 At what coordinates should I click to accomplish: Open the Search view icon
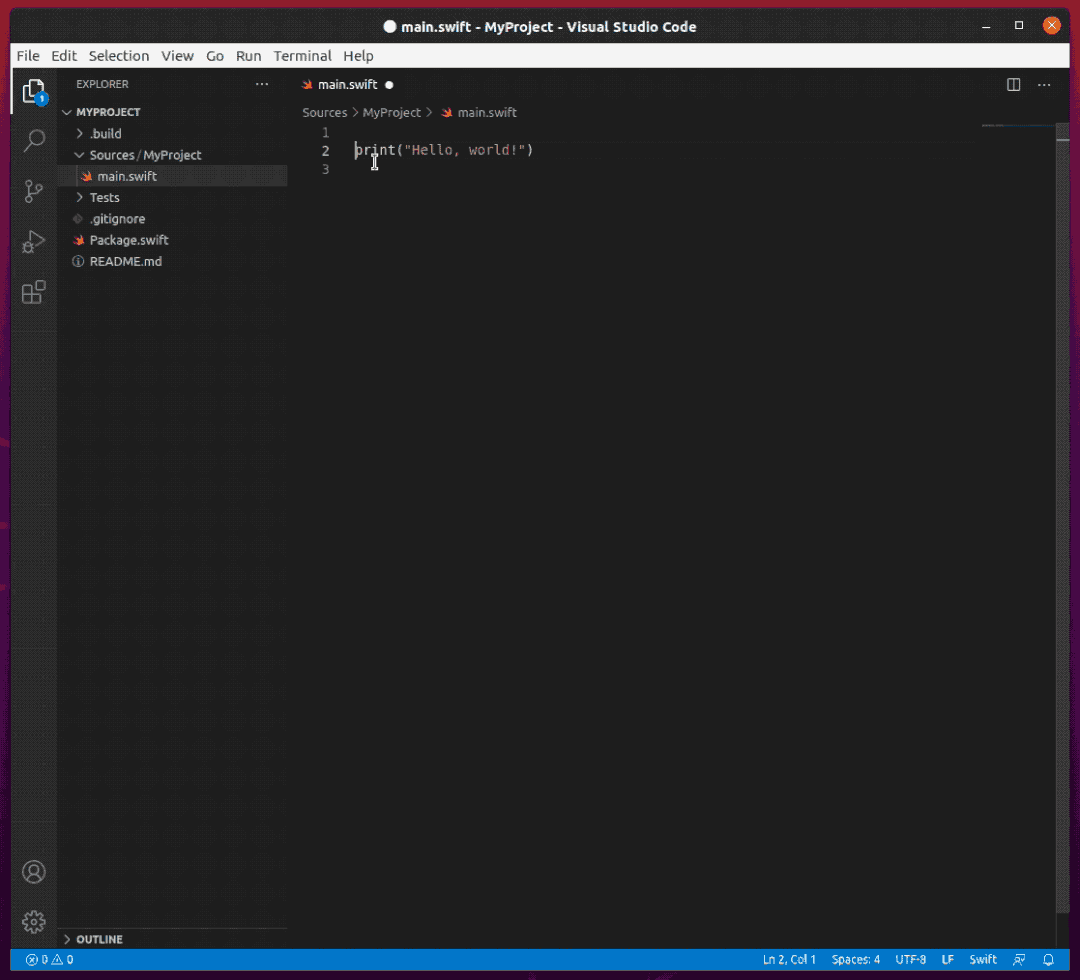(x=34, y=141)
